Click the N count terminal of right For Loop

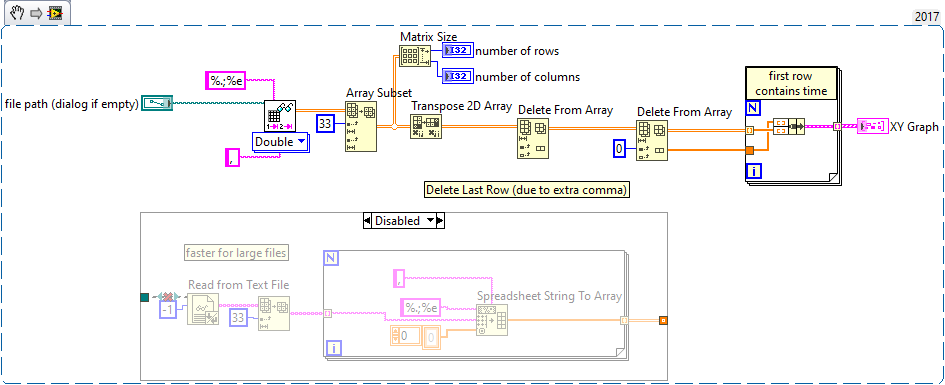pos(753,108)
